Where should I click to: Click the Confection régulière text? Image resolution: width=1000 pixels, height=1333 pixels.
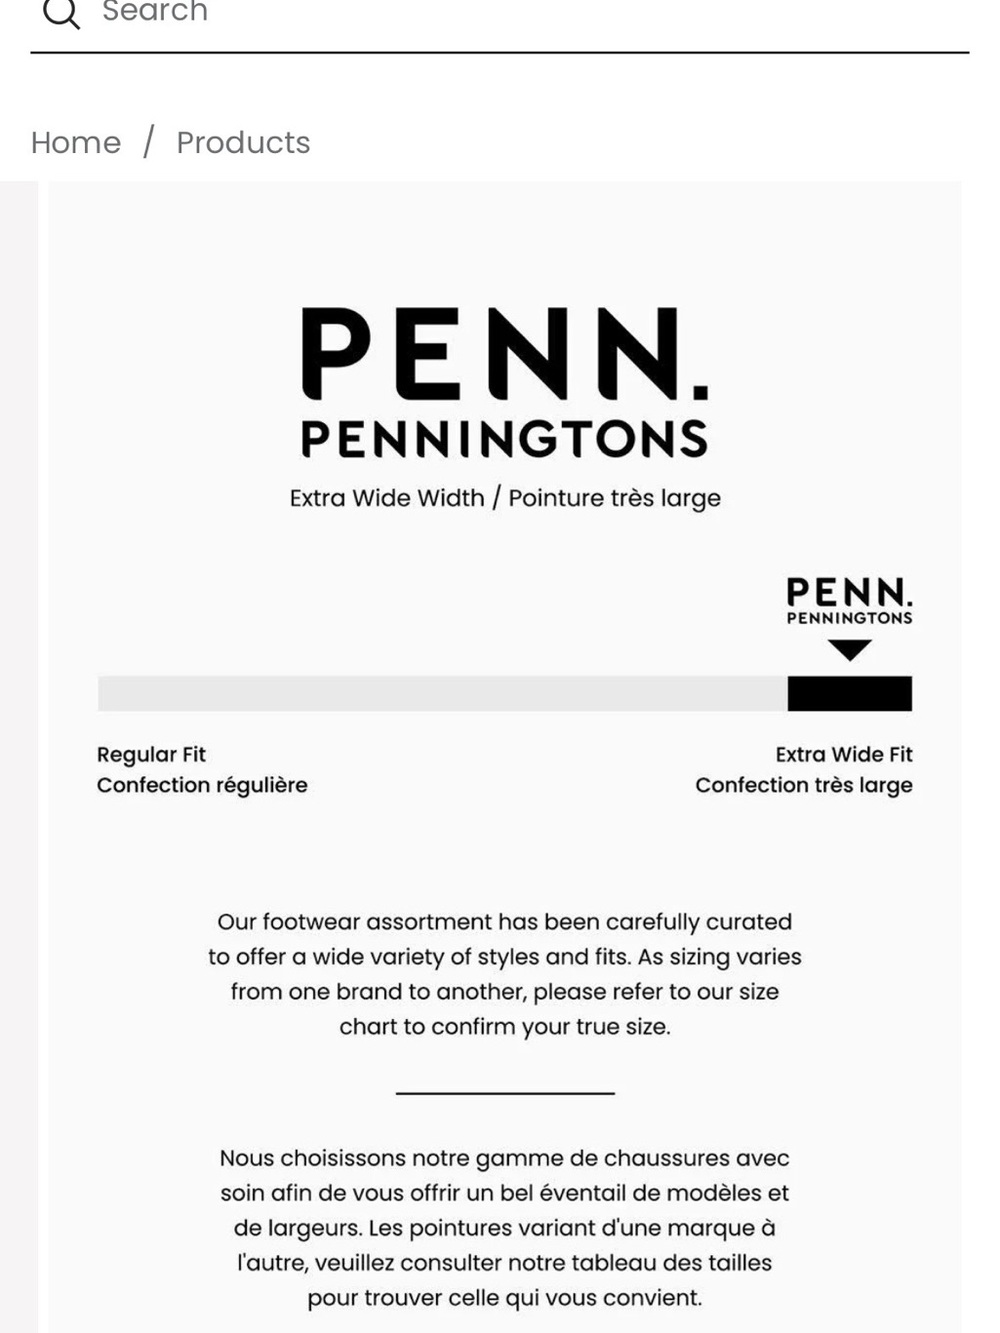(202, 785)
